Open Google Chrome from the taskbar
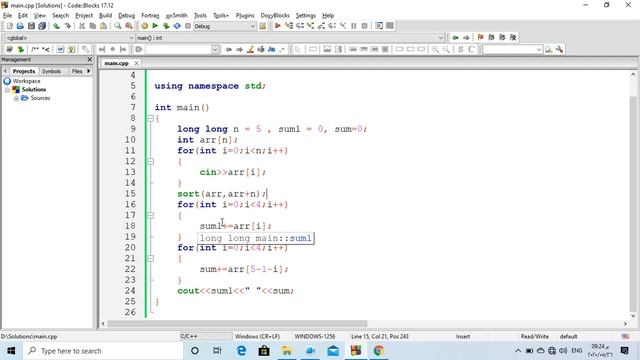This screenshot has height=360, width=640. click(x=378, y=351)
